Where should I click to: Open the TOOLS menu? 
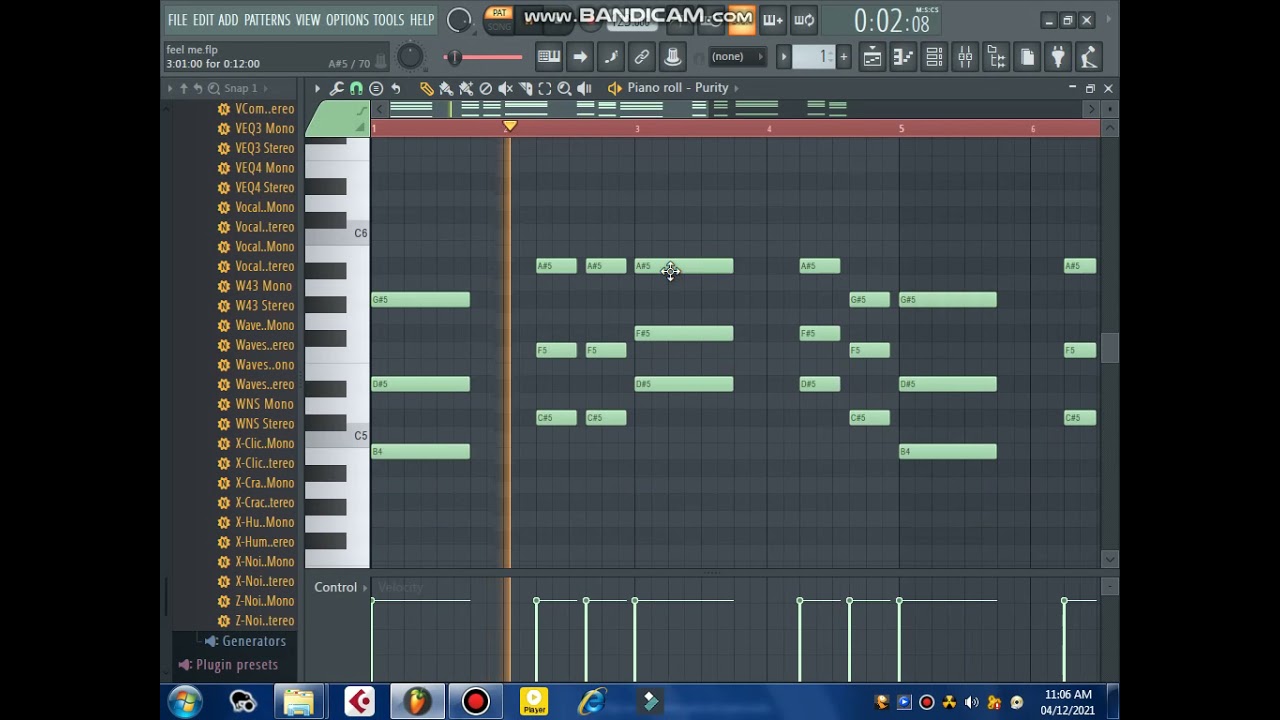pos(389,20)
